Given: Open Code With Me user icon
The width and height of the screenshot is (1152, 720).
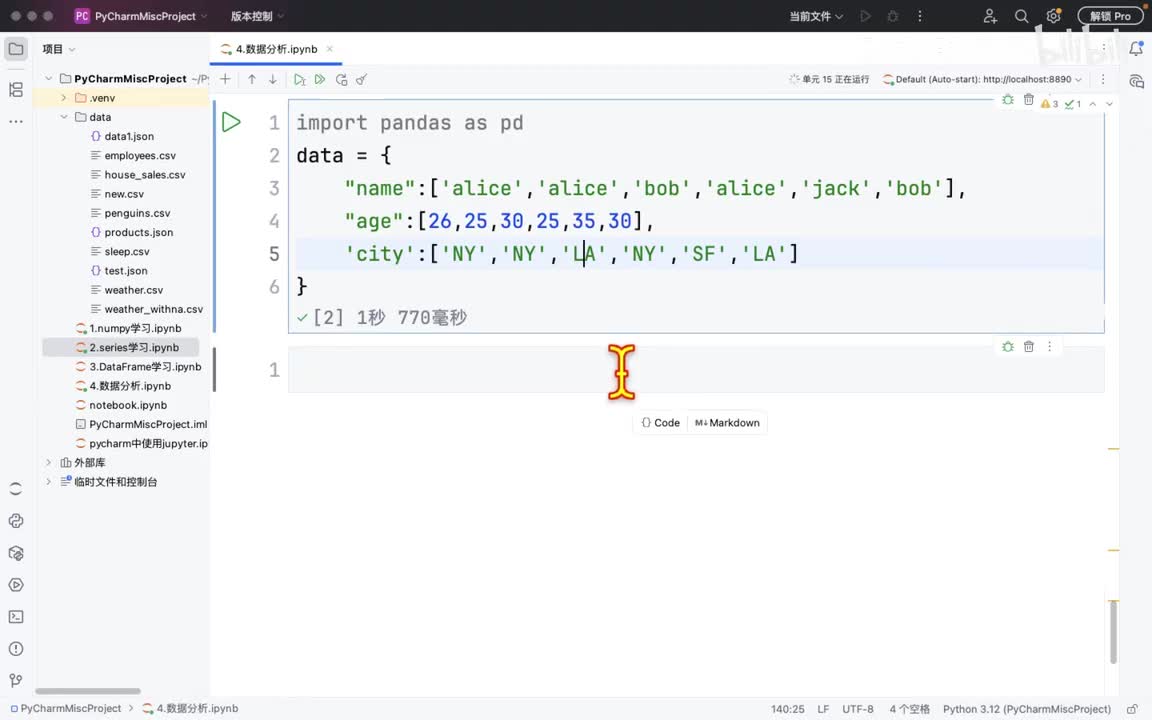Looking at the screenshot, I should click(x=990, y=16).
